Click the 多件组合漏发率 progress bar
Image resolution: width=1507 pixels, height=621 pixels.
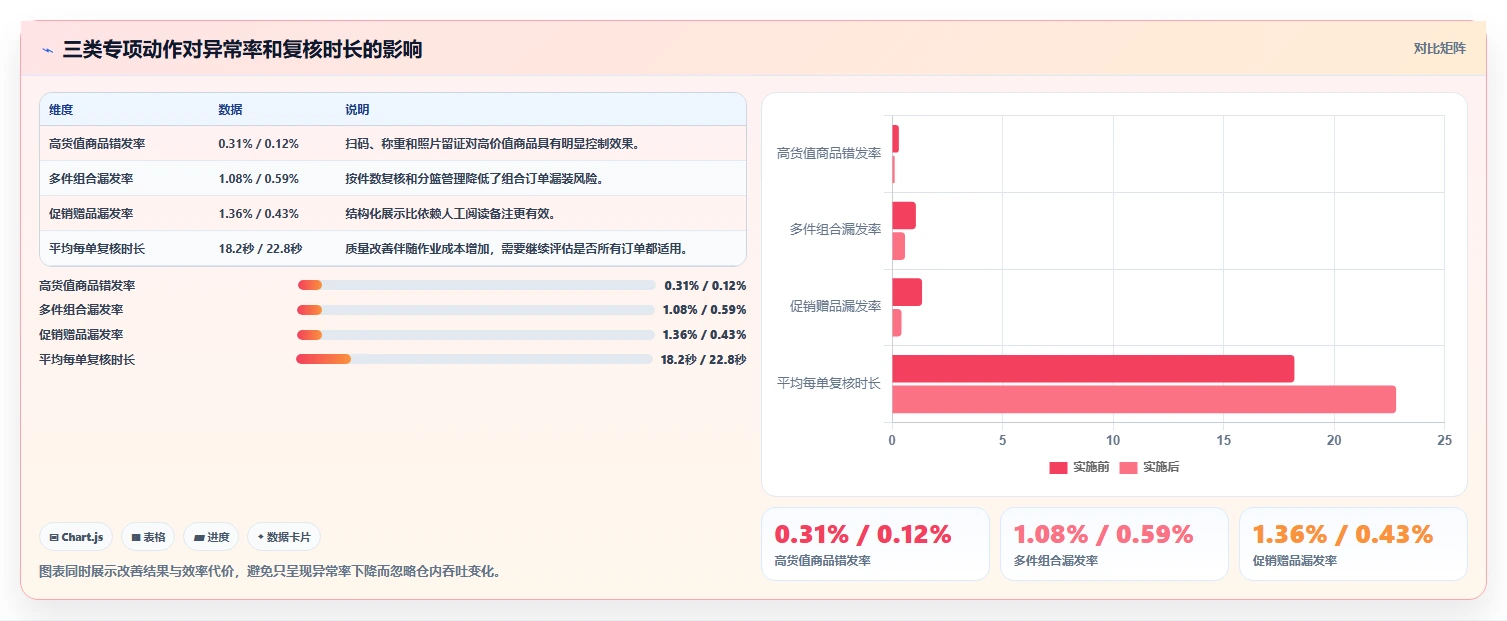tap(476, 310)
